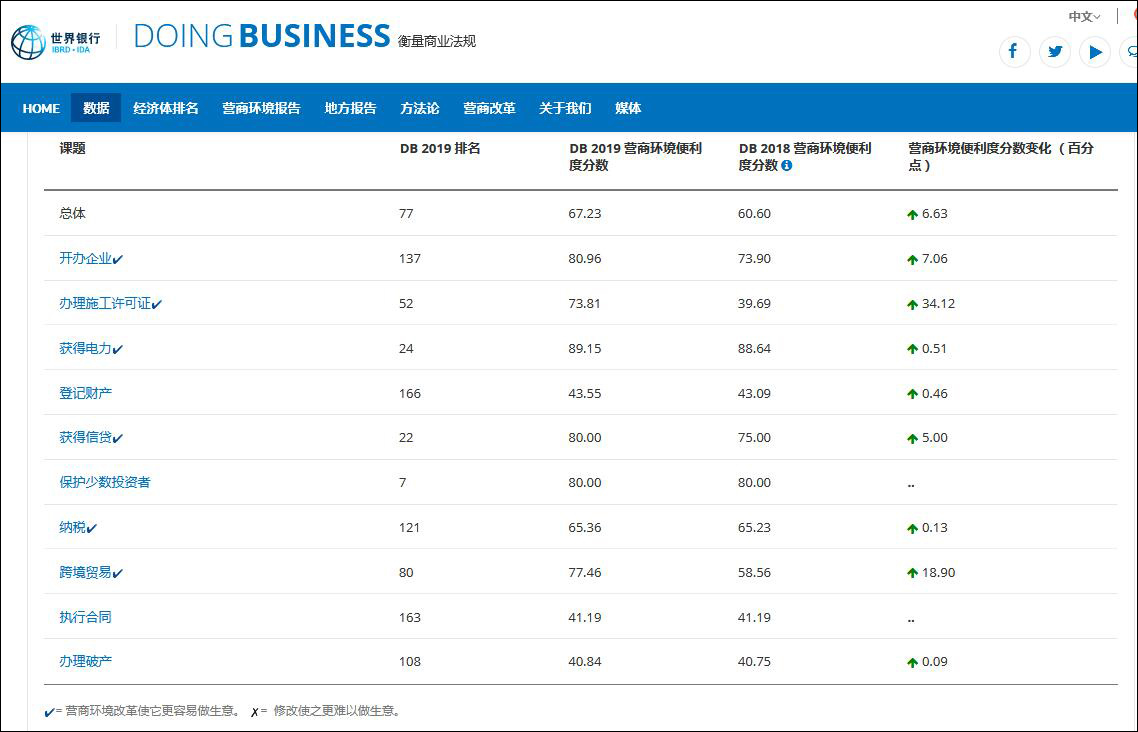Open the 关于我们 navigation item

[x=565, y=108]
